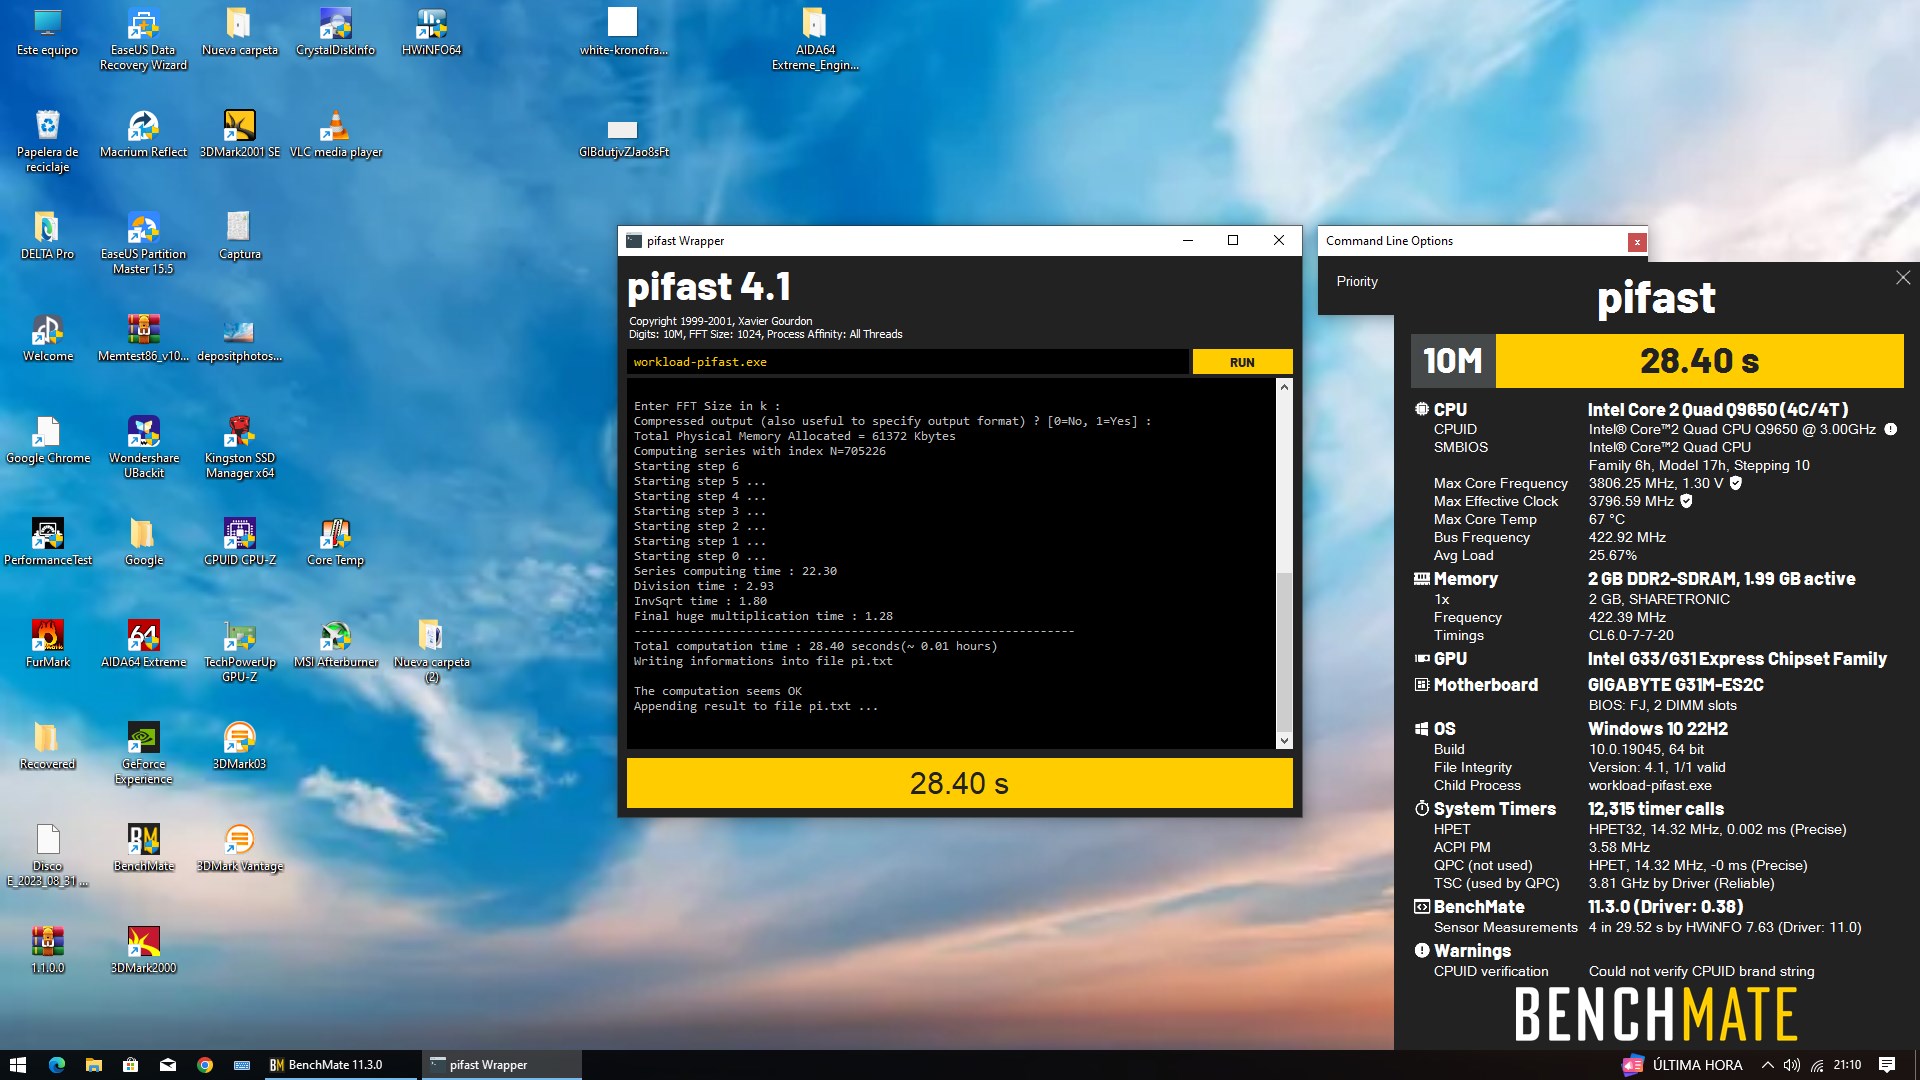The width and height of the screenshot is (1920, 1080).
Task: Open PerformanceTest desktop shortcut
Action: (x=47, y=542)
